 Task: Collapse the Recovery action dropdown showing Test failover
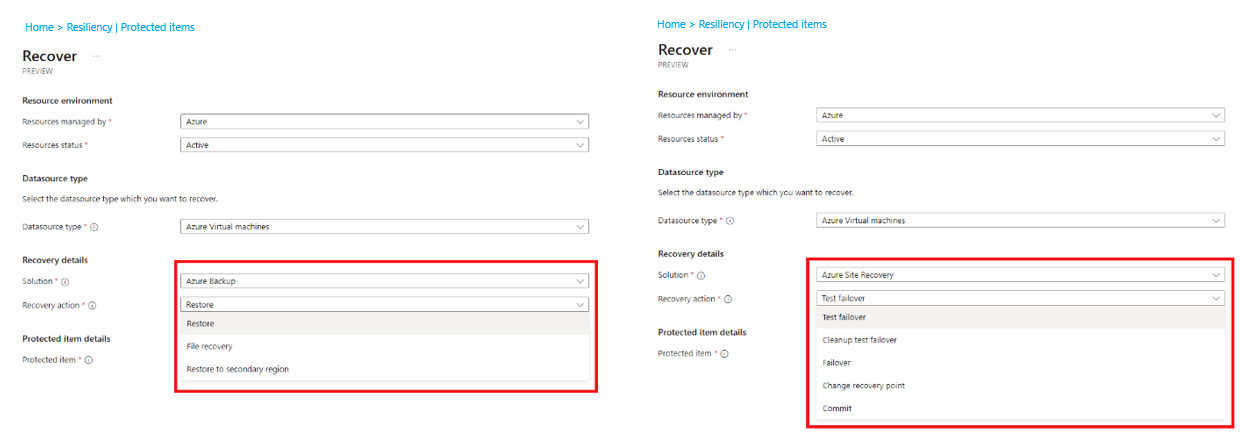point(1020,298)
